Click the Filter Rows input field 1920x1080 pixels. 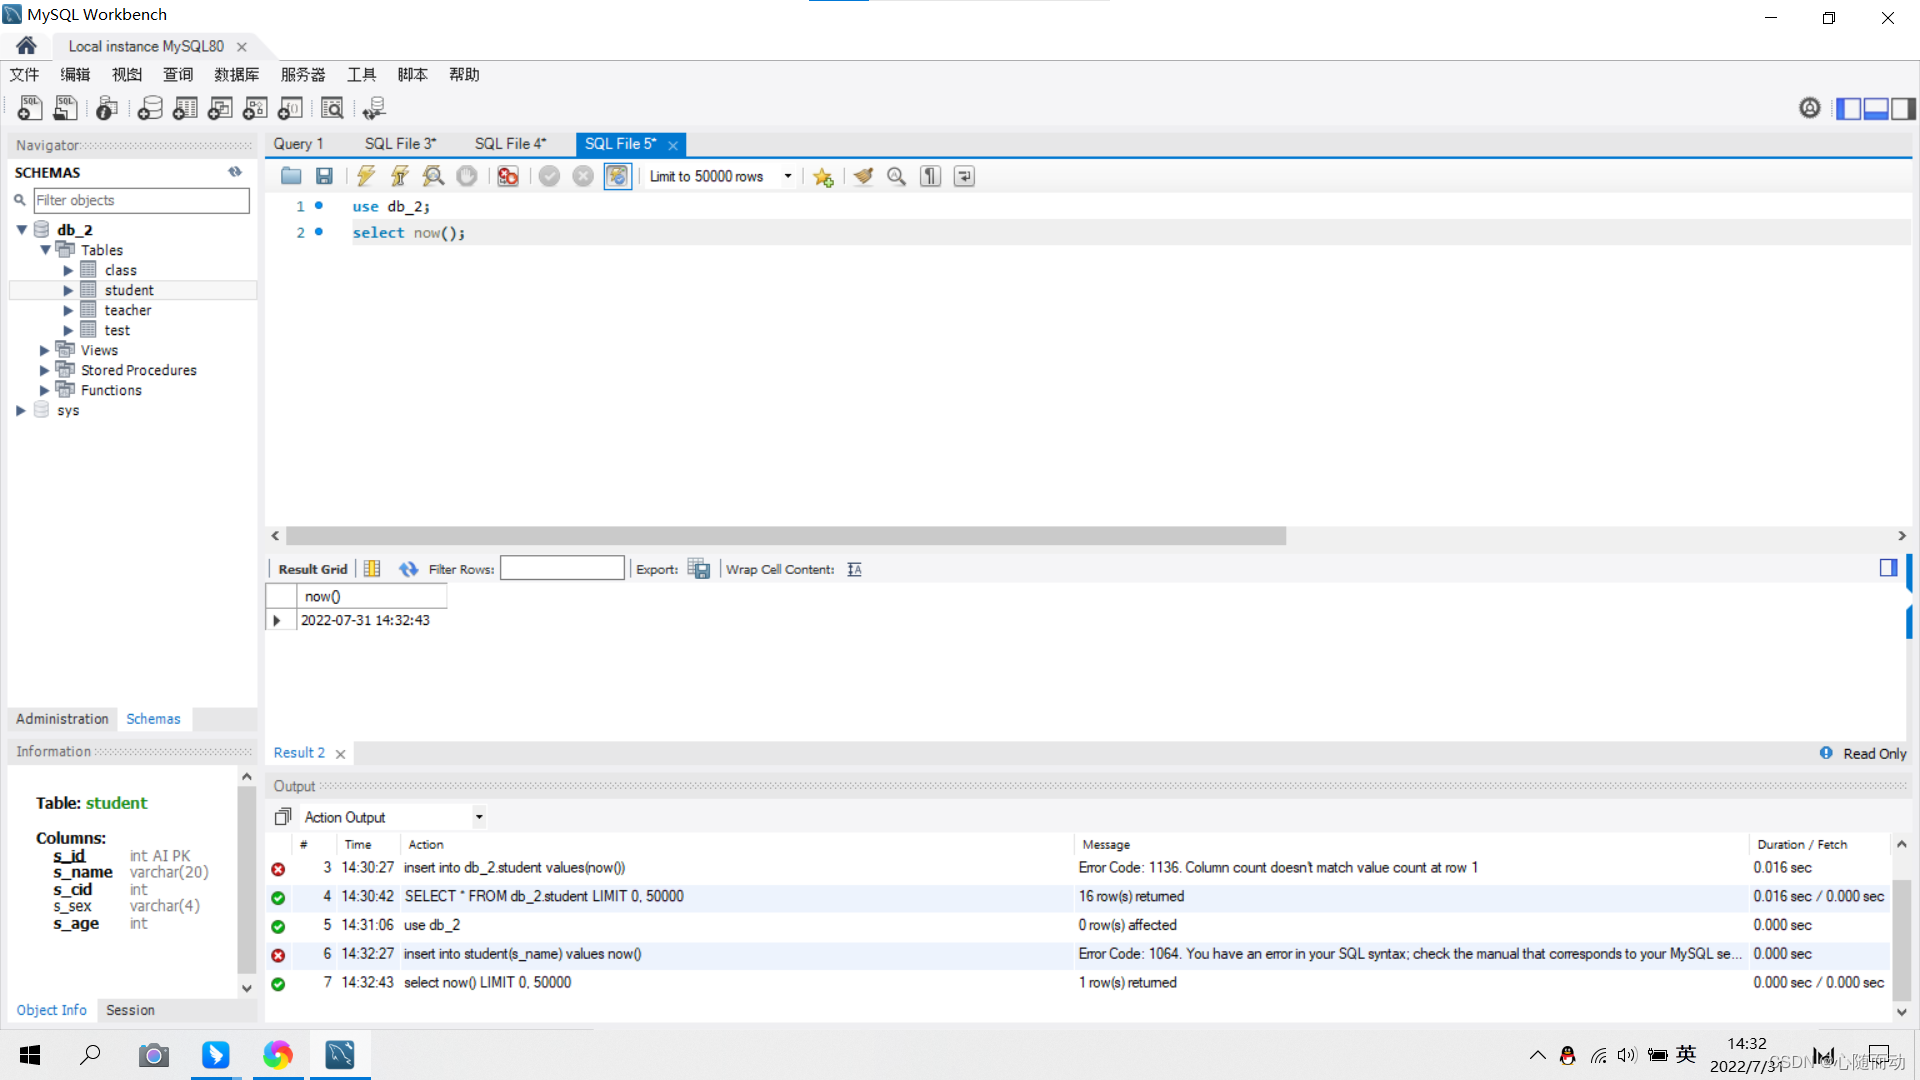pyautogui.click(x=562, y=568)
